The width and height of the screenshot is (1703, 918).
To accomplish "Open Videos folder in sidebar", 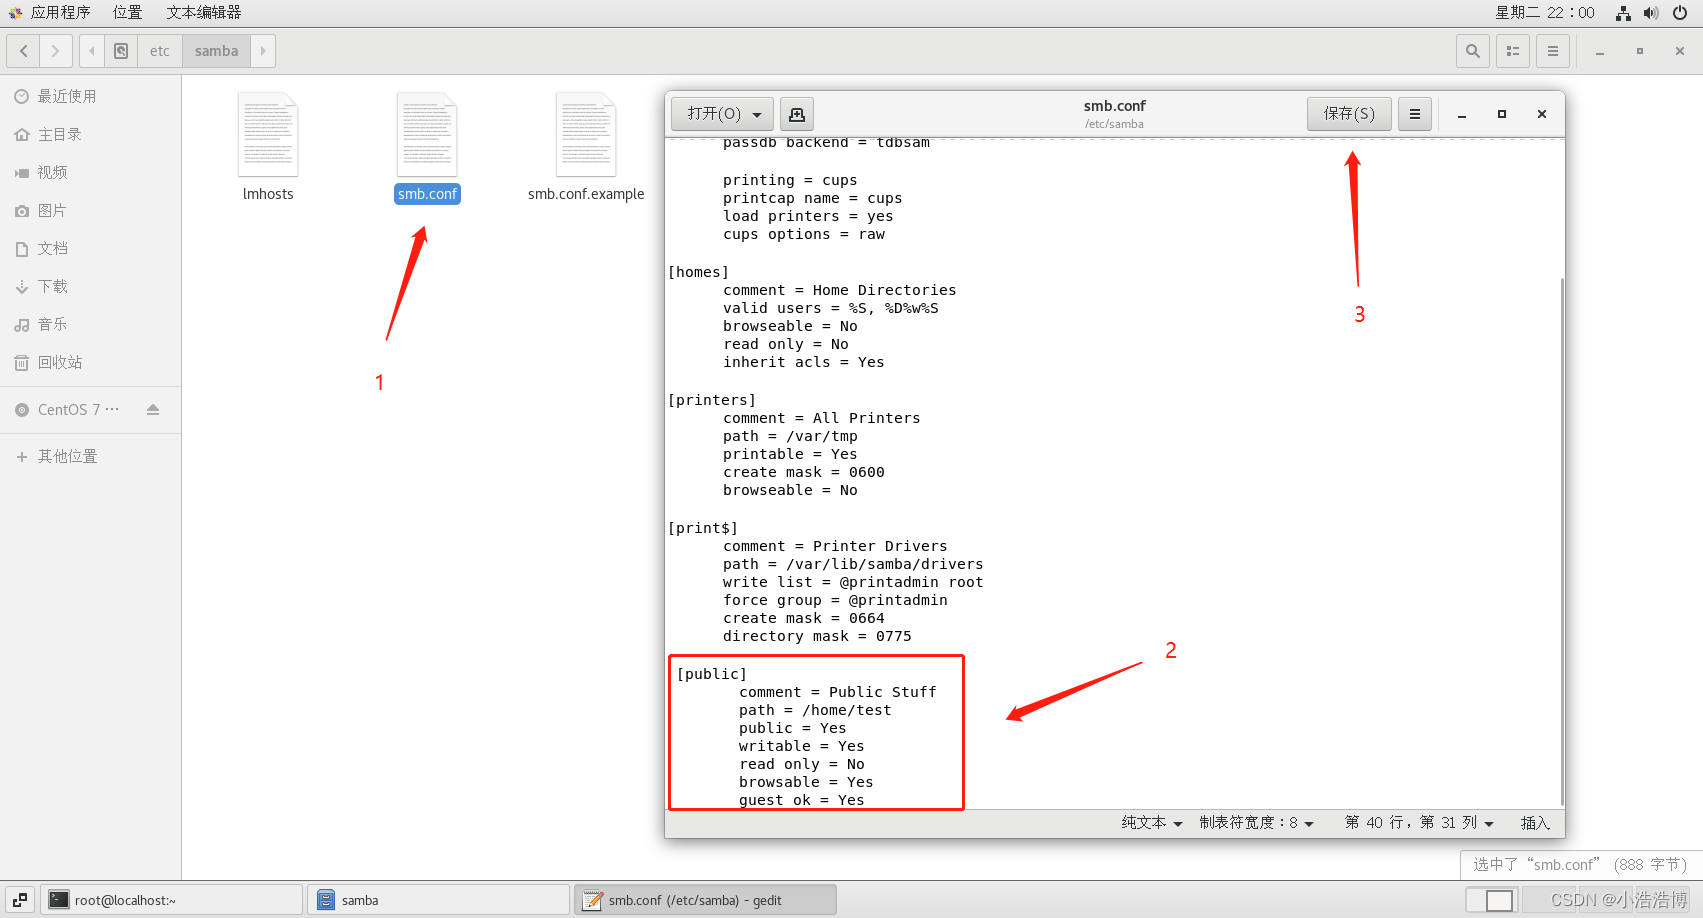I will pos(90,172).
